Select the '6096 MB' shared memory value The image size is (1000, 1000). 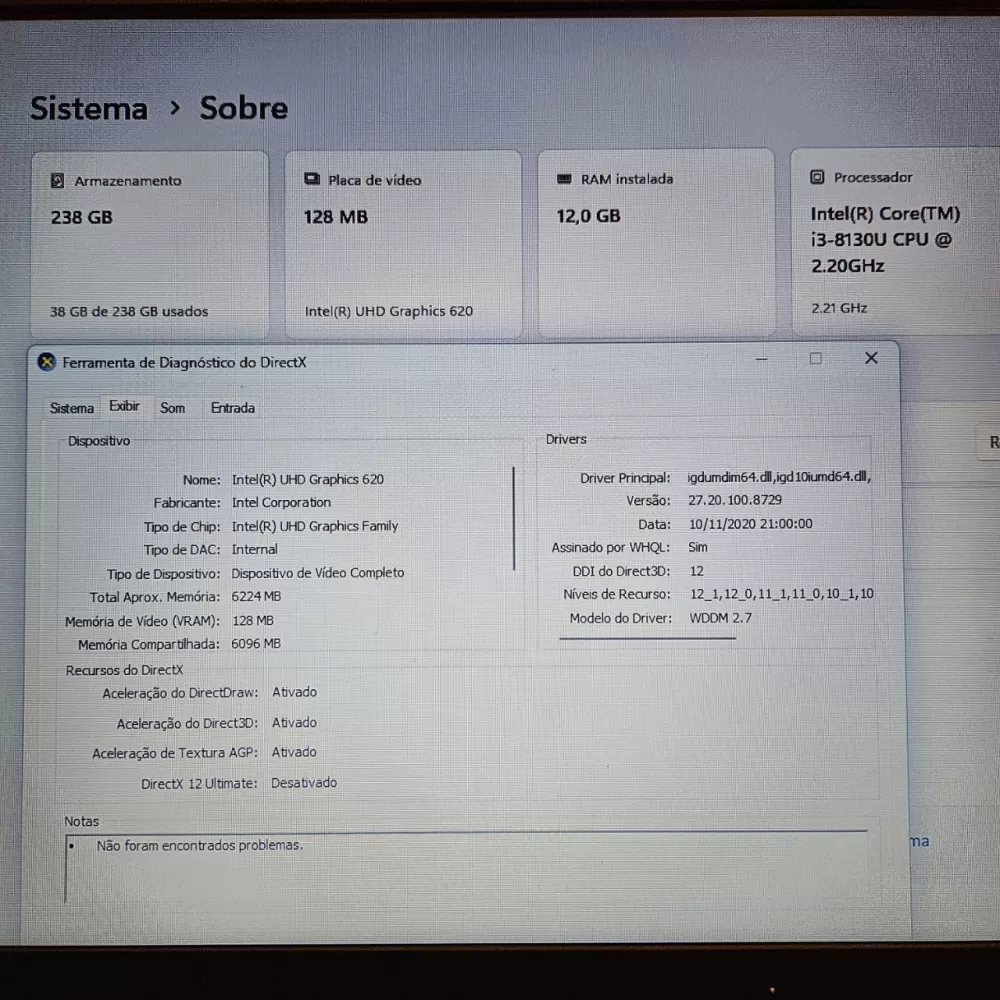click(x=256, y=644)
